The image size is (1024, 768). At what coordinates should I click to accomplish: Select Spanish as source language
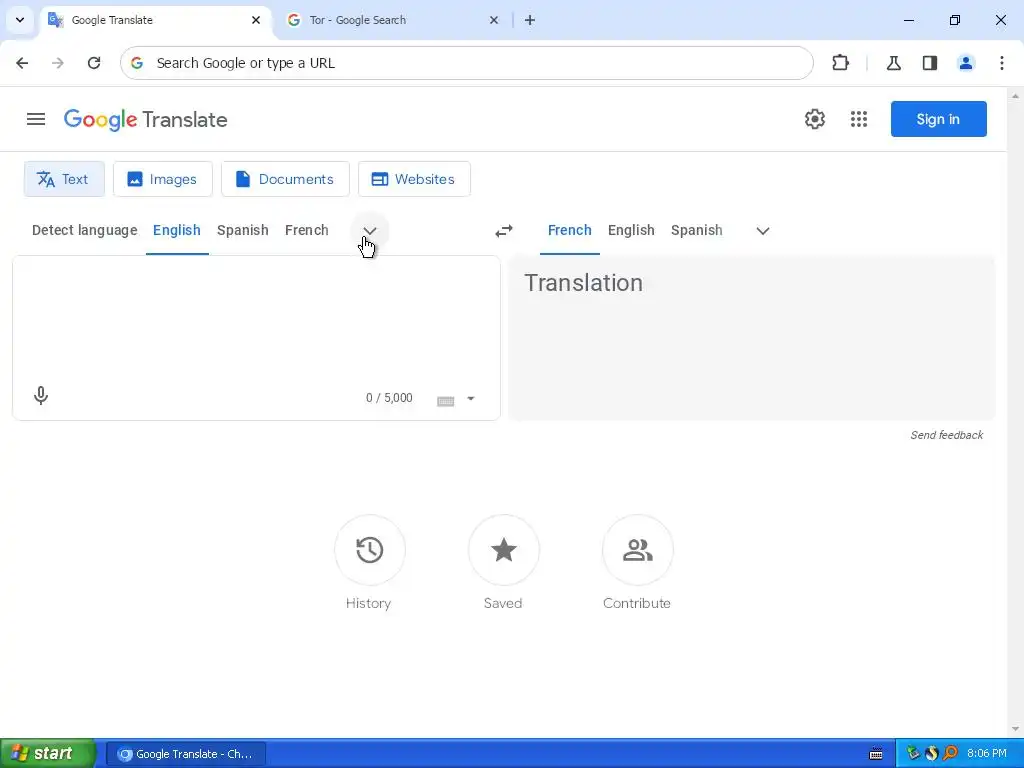242,230
